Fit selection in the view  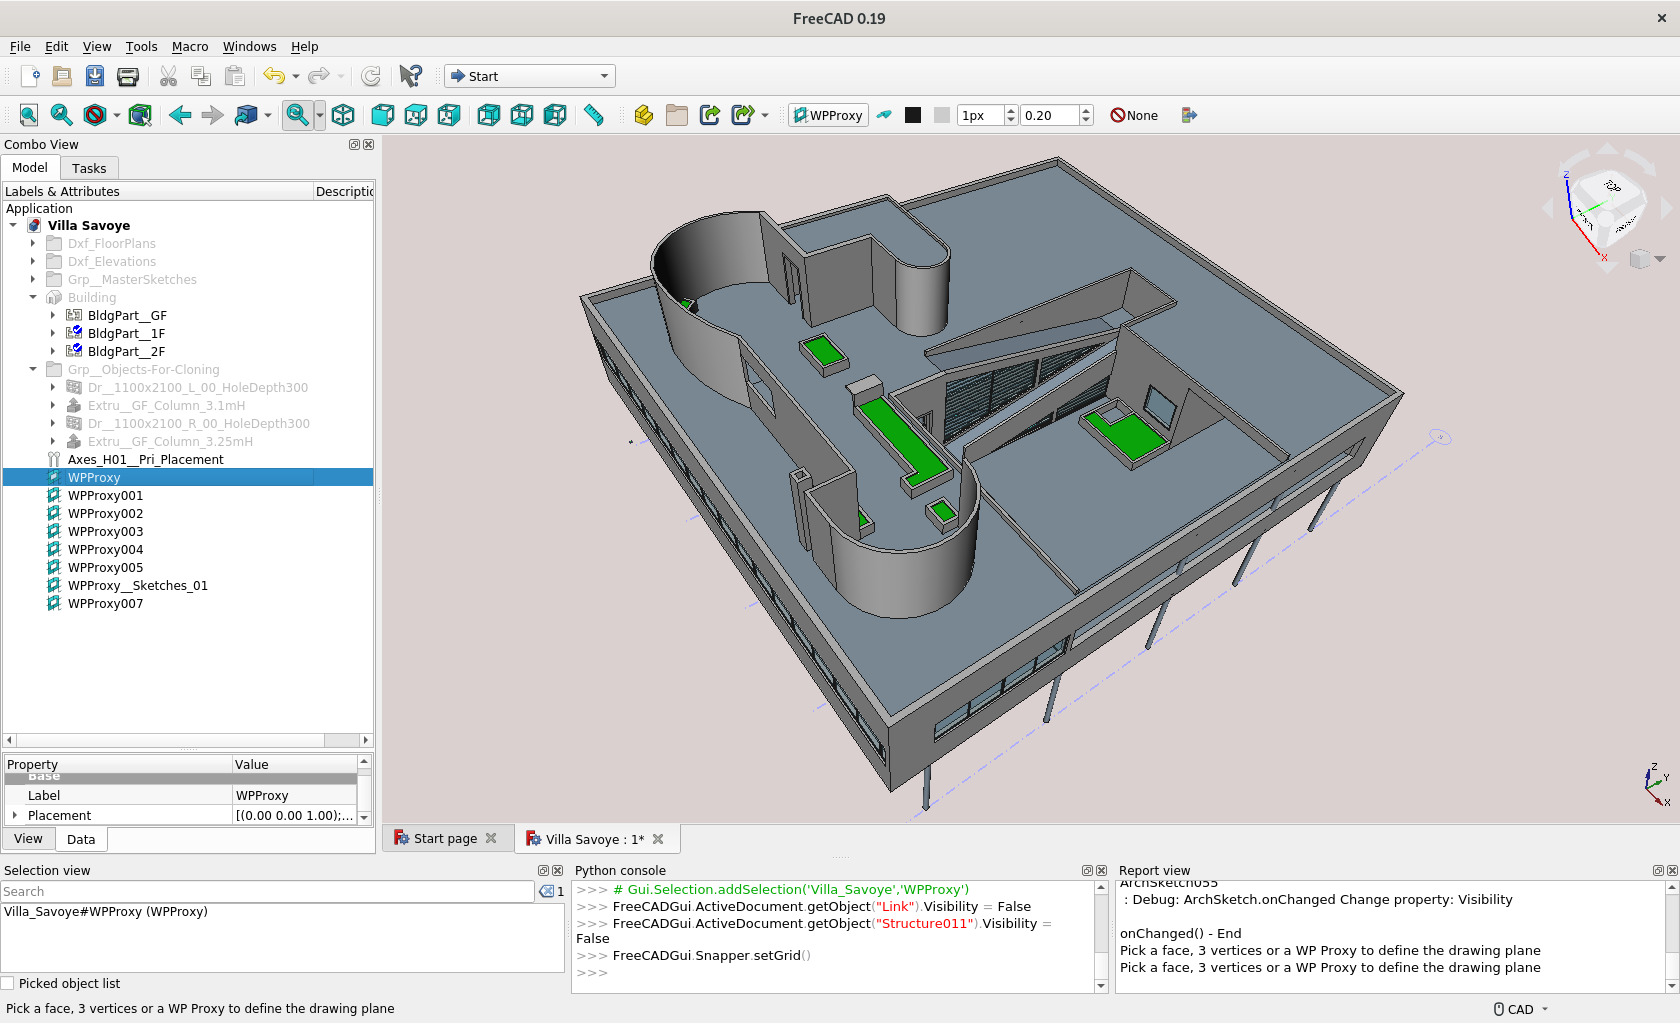62,115
